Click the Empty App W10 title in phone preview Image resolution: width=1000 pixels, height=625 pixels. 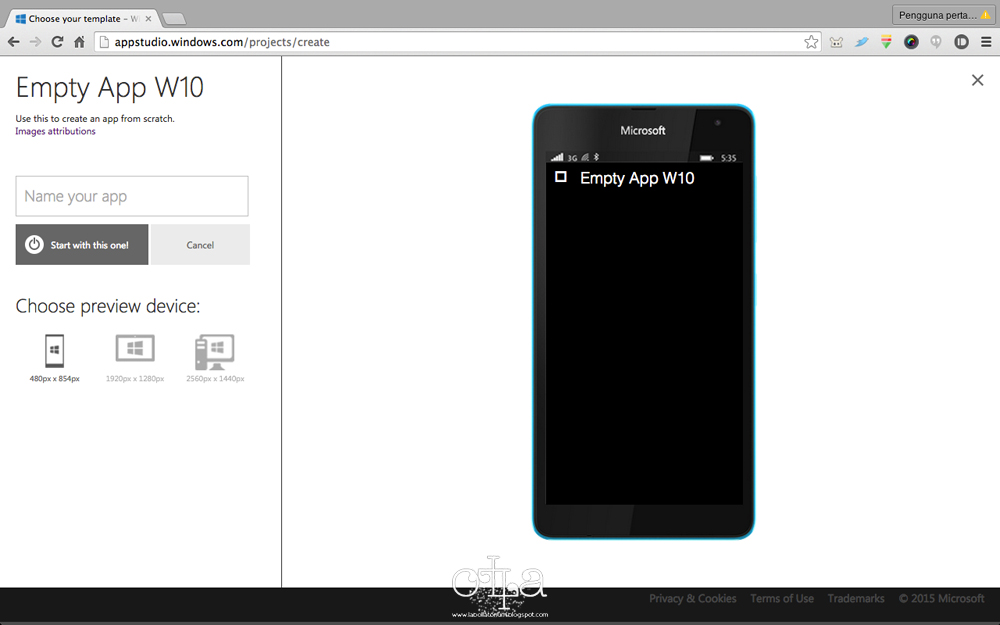point(637,178)
